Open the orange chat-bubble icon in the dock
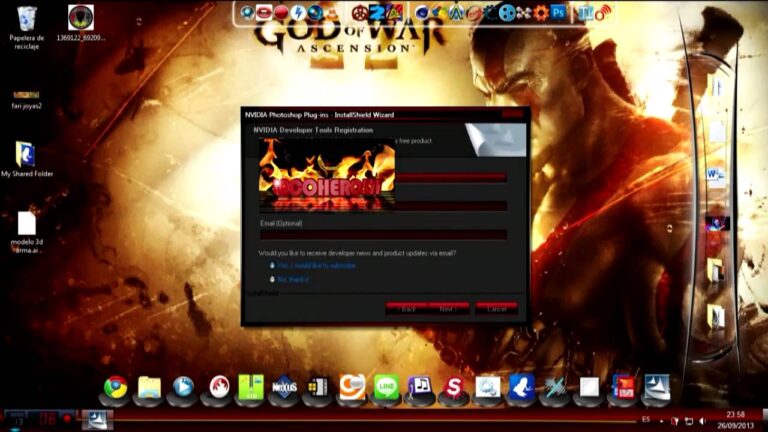 click(352, 387)
